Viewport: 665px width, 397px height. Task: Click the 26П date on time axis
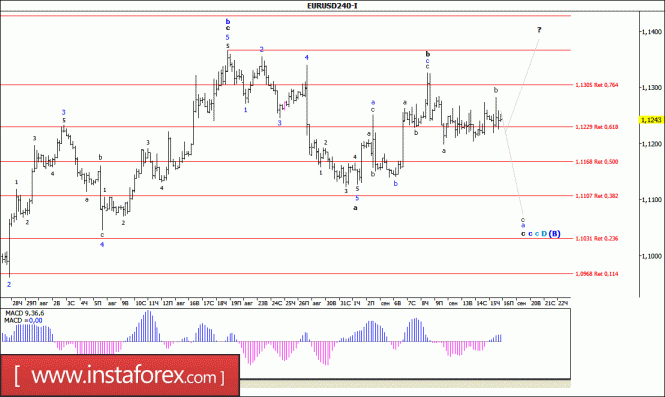coord(304,303)
